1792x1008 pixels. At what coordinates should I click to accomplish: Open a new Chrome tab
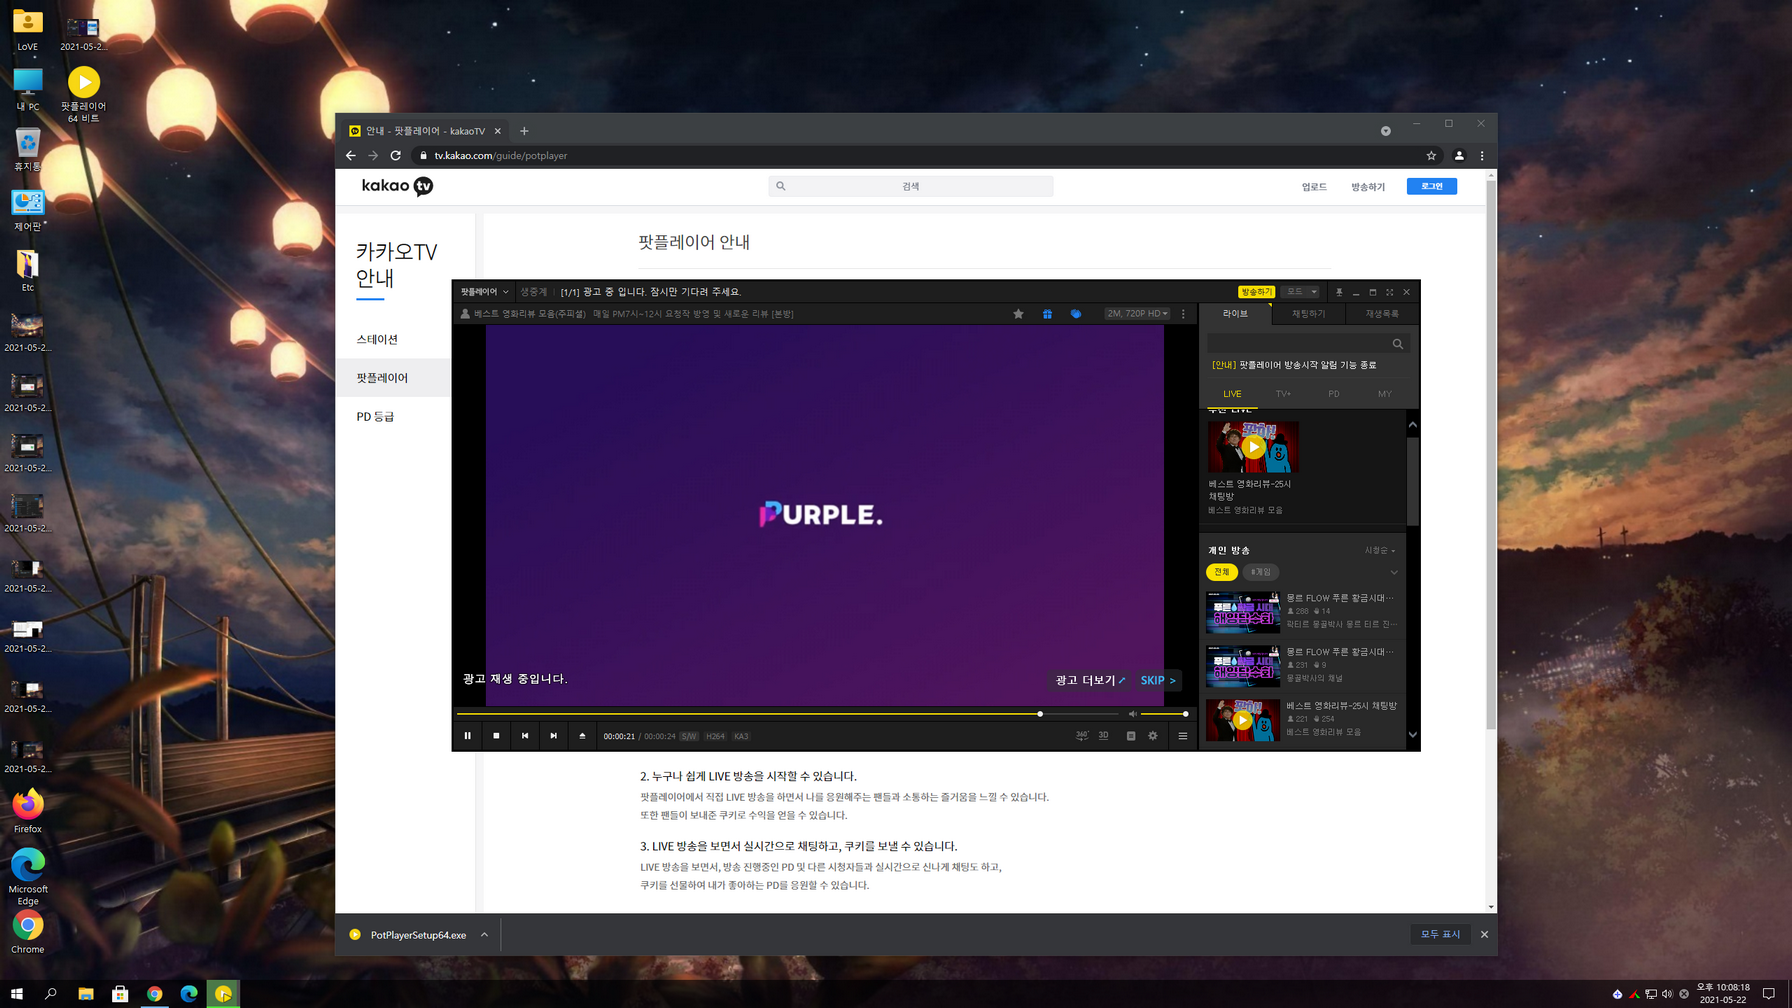tap(524, 131)
